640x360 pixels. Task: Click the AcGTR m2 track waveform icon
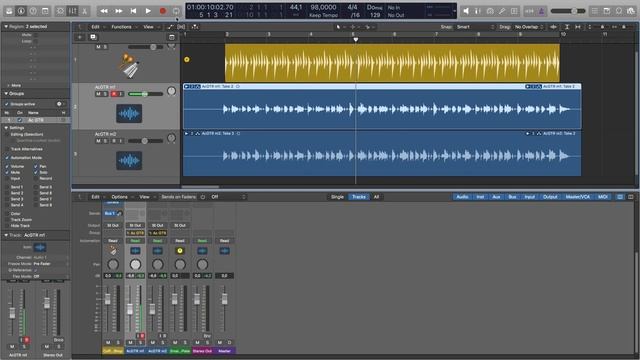click(129, 160)
